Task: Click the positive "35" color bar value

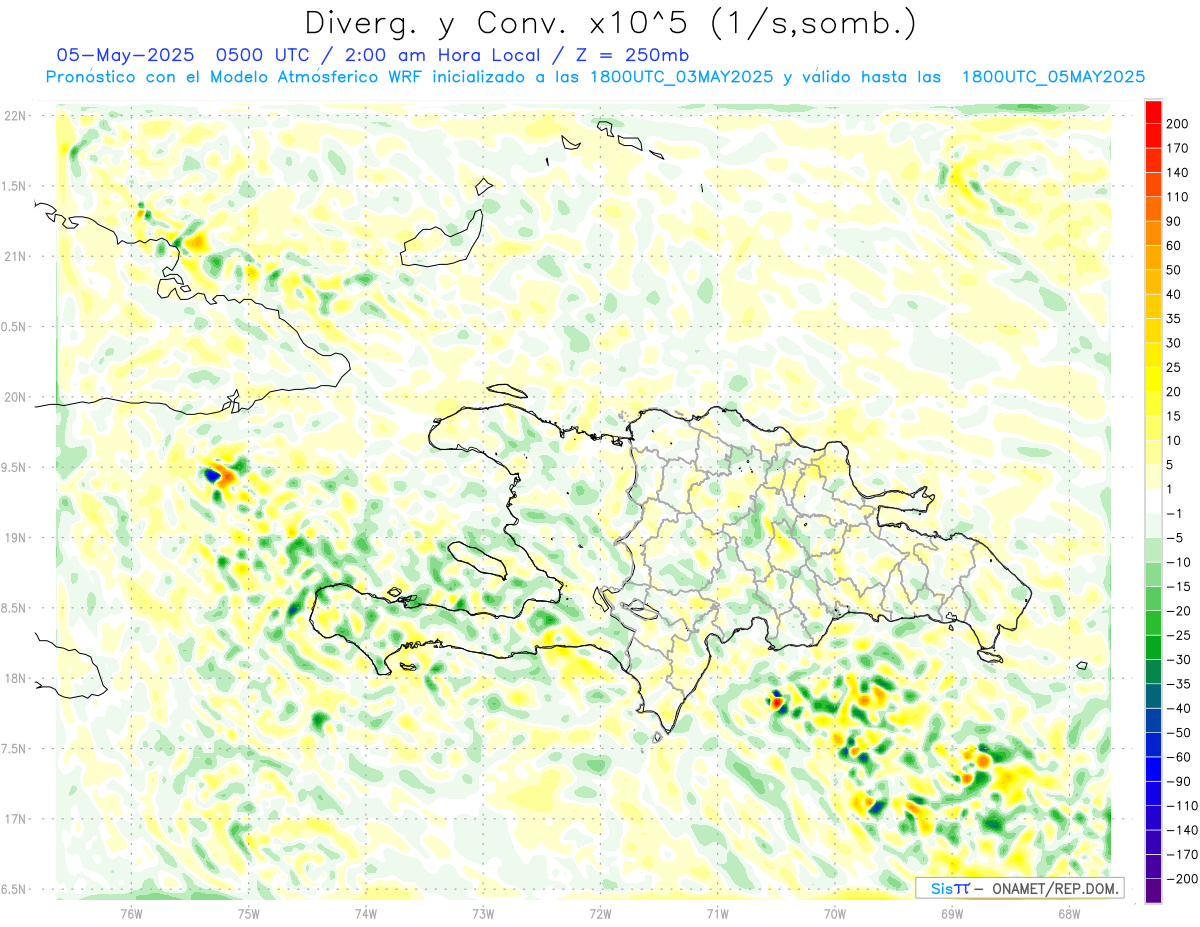Action: 1175,318
